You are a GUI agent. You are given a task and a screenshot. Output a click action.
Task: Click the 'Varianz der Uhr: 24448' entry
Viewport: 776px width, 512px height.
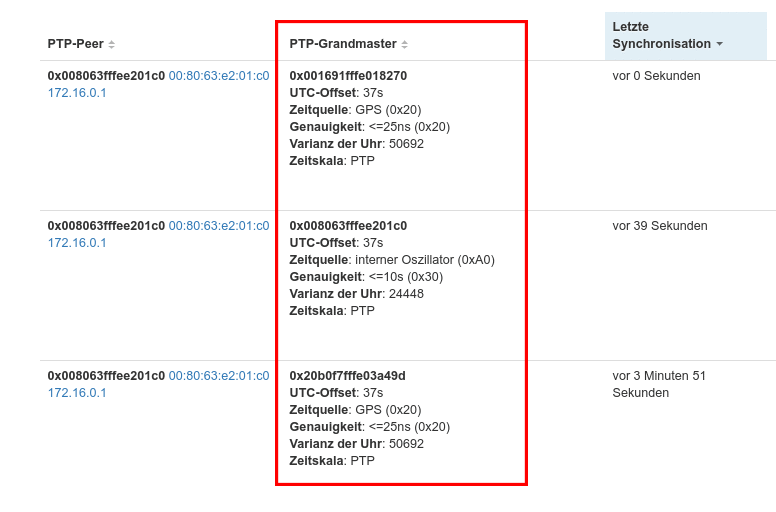point(356,294)
